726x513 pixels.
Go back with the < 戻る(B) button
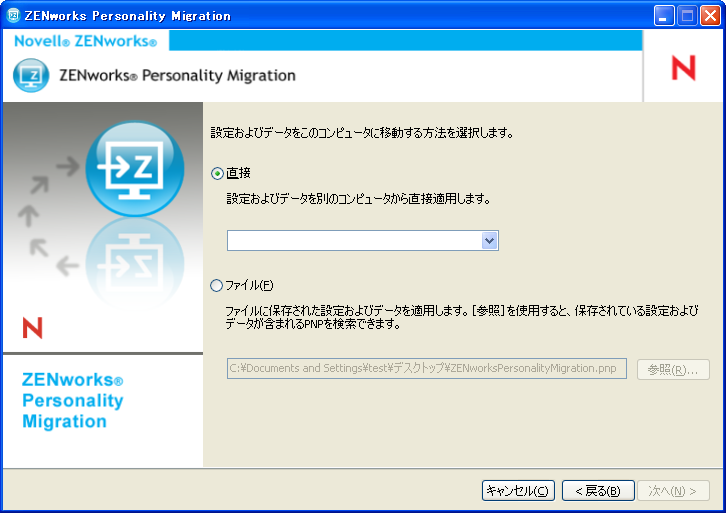pos(598,491)
